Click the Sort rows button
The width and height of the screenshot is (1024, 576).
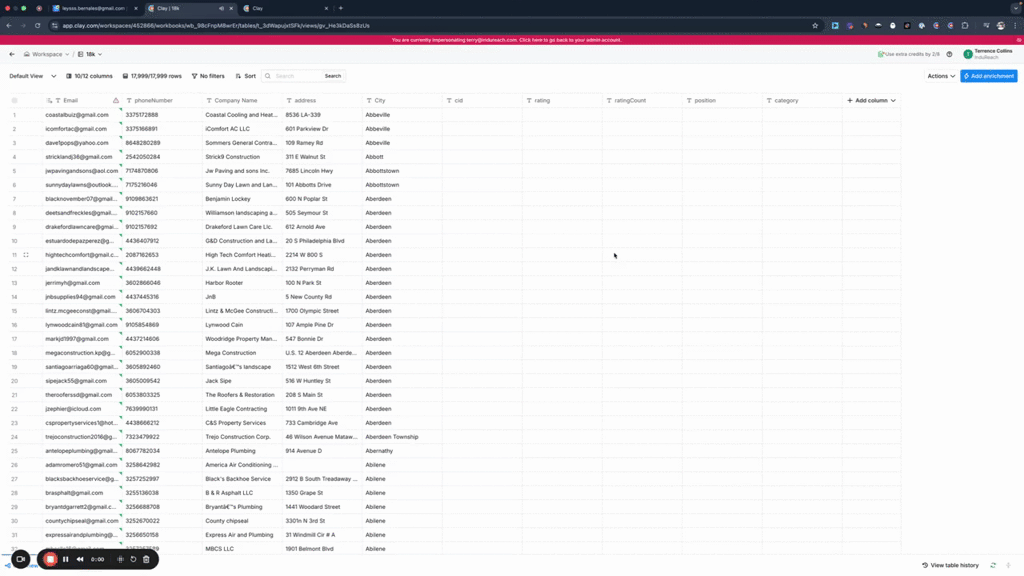[246, 76]
